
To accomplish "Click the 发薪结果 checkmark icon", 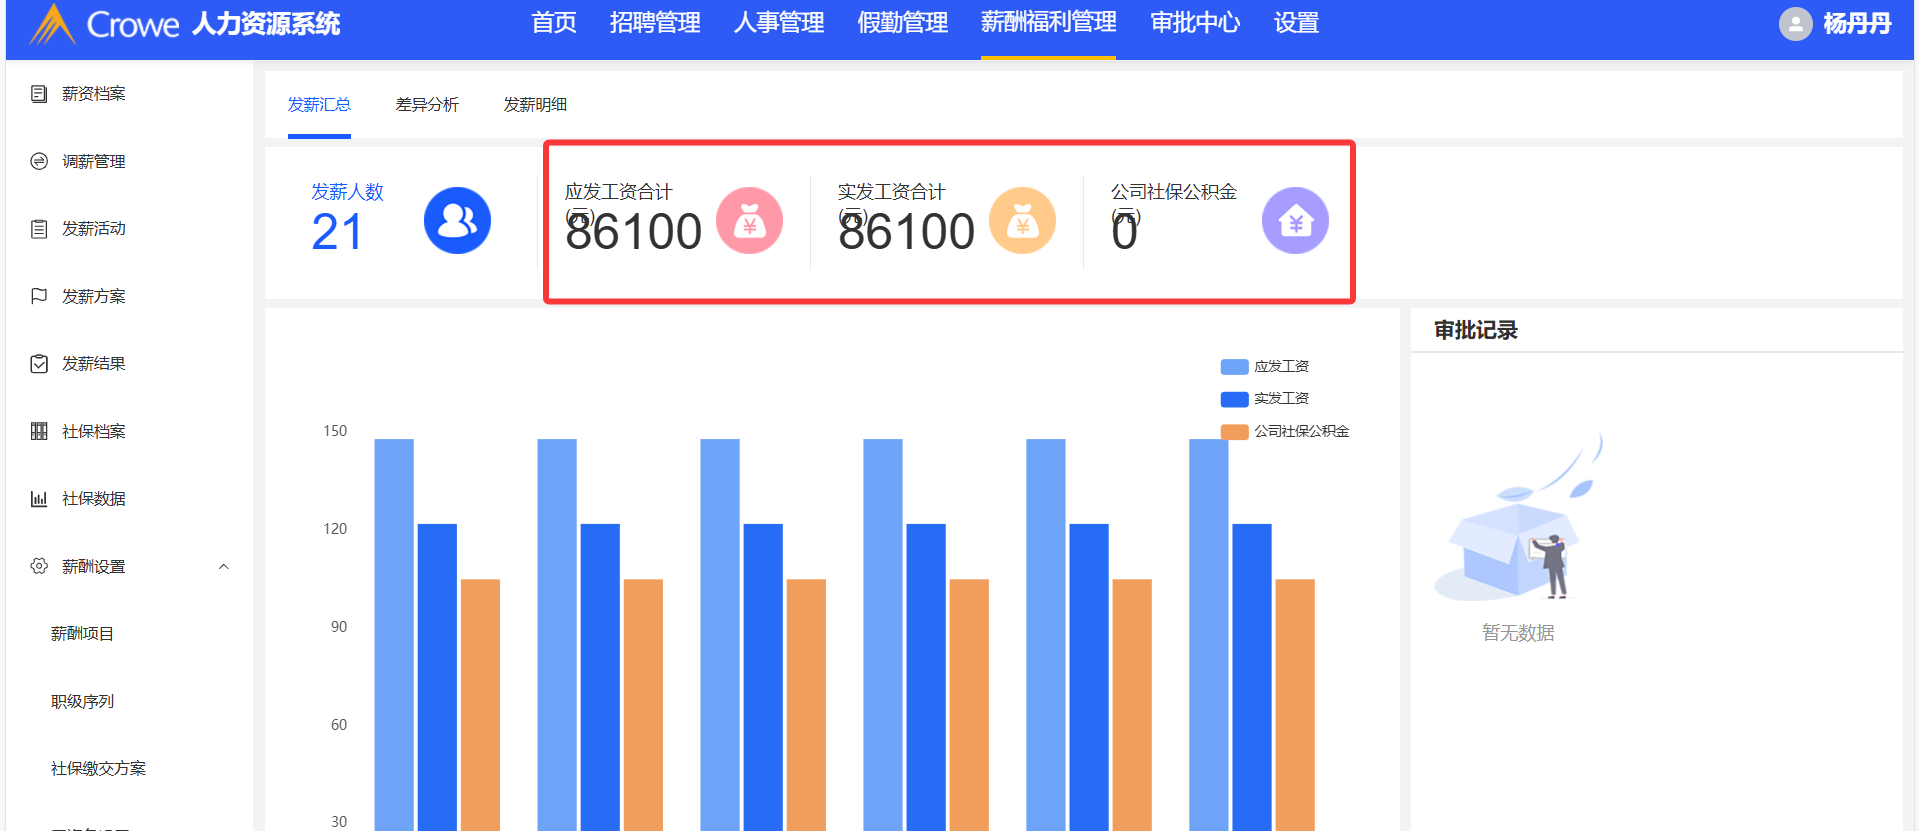I will (39, 364).
